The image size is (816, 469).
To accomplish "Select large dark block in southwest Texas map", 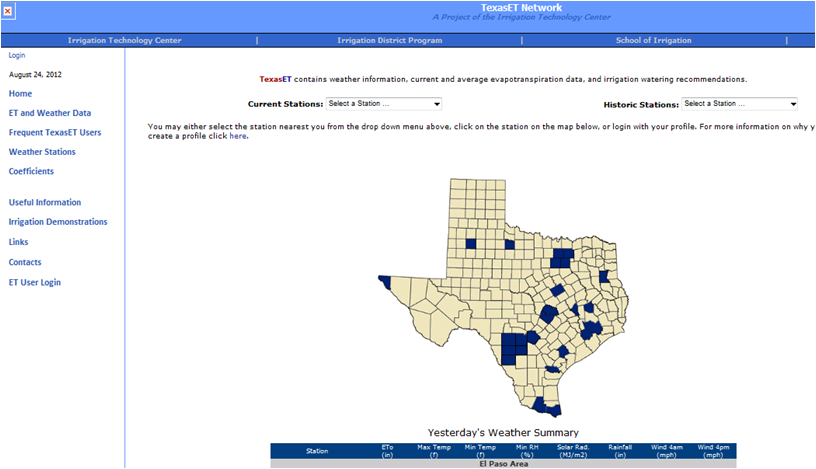I will tap(514, 349).
